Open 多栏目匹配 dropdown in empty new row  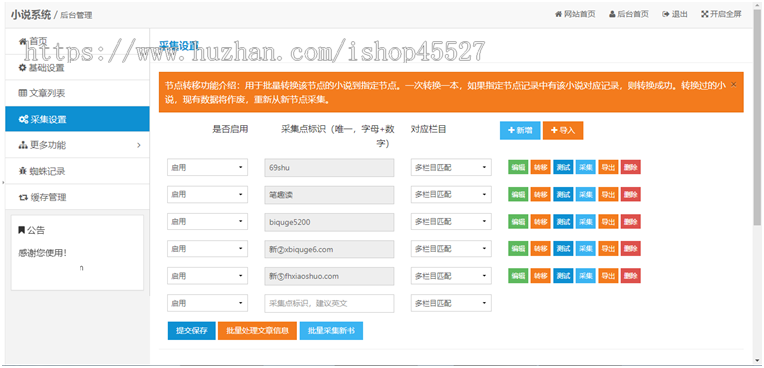451,303
